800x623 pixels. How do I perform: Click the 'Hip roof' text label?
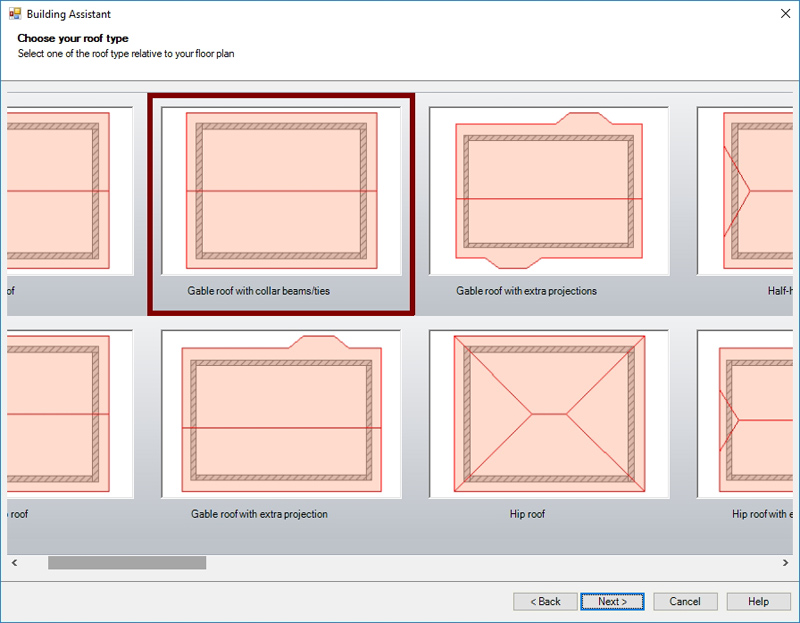(527, 514)
